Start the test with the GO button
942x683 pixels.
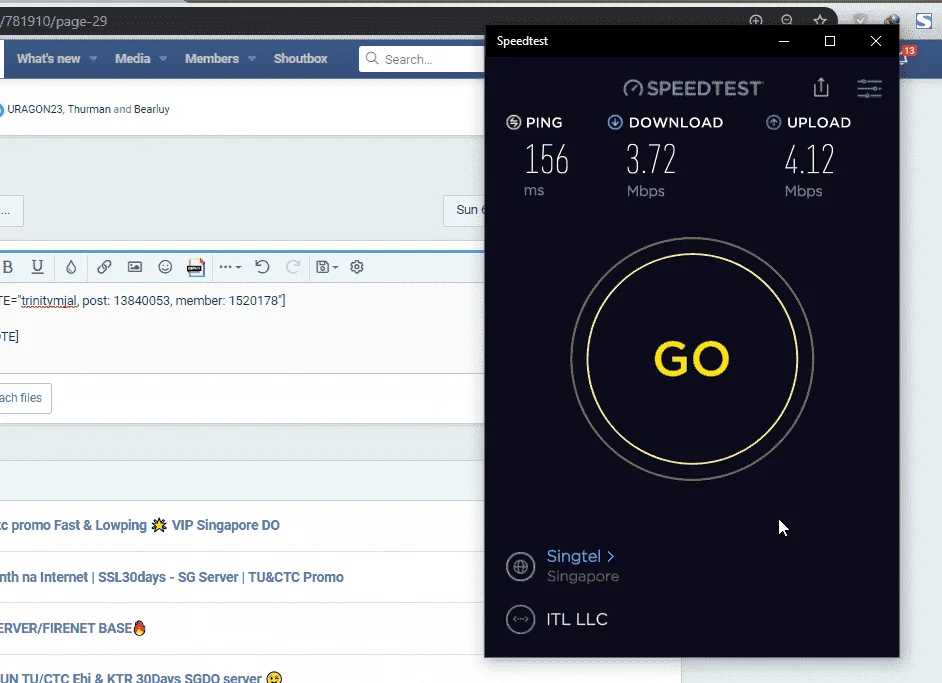point(692,359)
